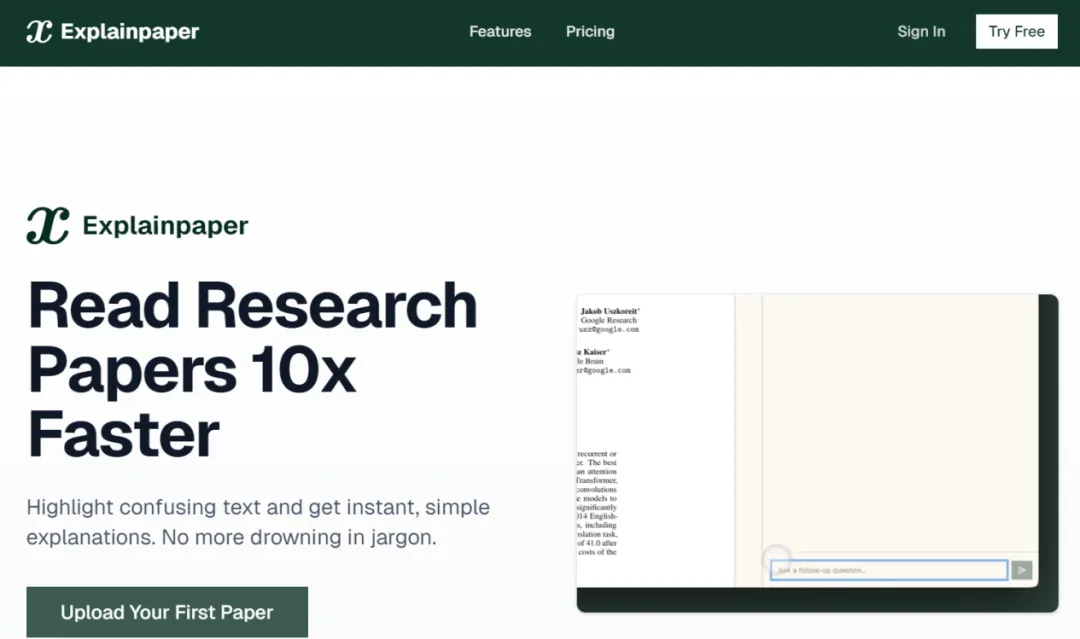Viewport: 1080px width, 639px height.
Task: Click the hero 'Explainpaper' brand text
Action: pos(165,226)
